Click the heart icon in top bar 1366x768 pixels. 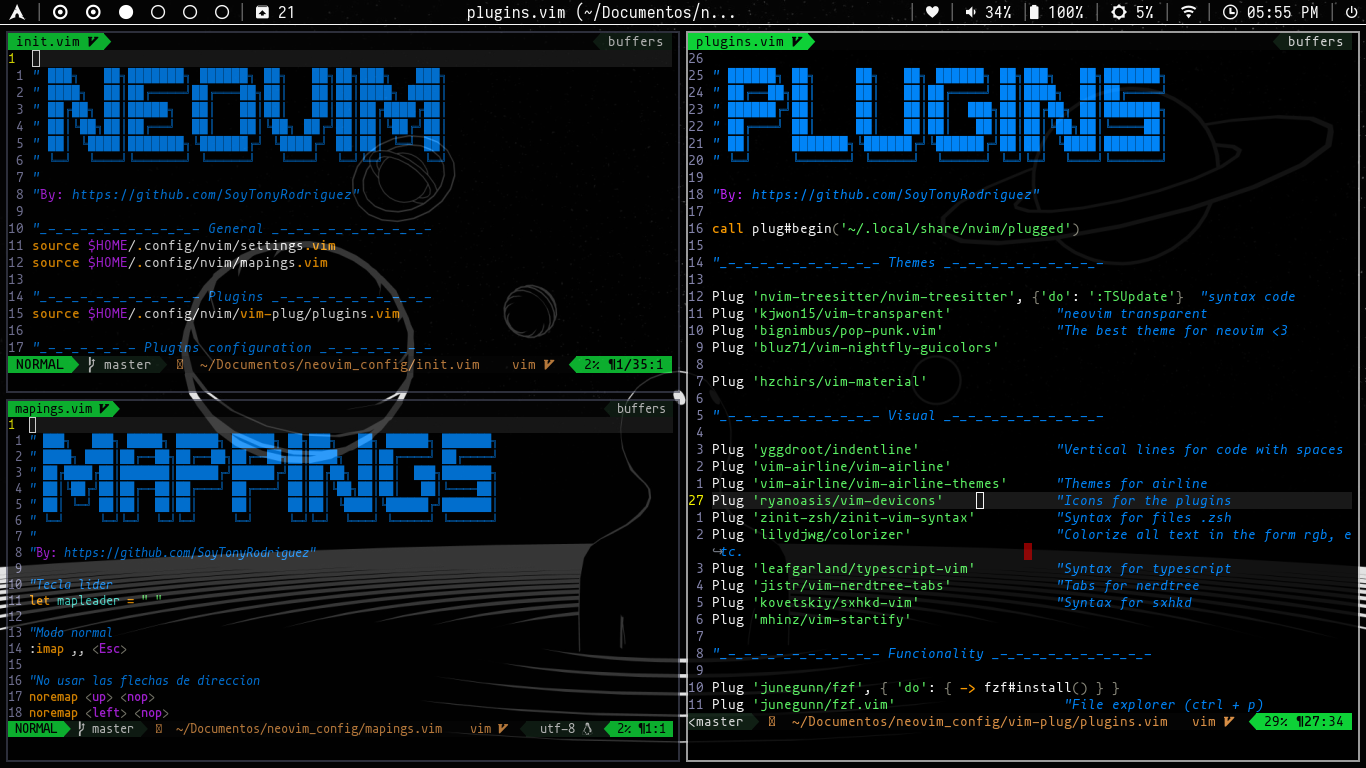[932, 12]
